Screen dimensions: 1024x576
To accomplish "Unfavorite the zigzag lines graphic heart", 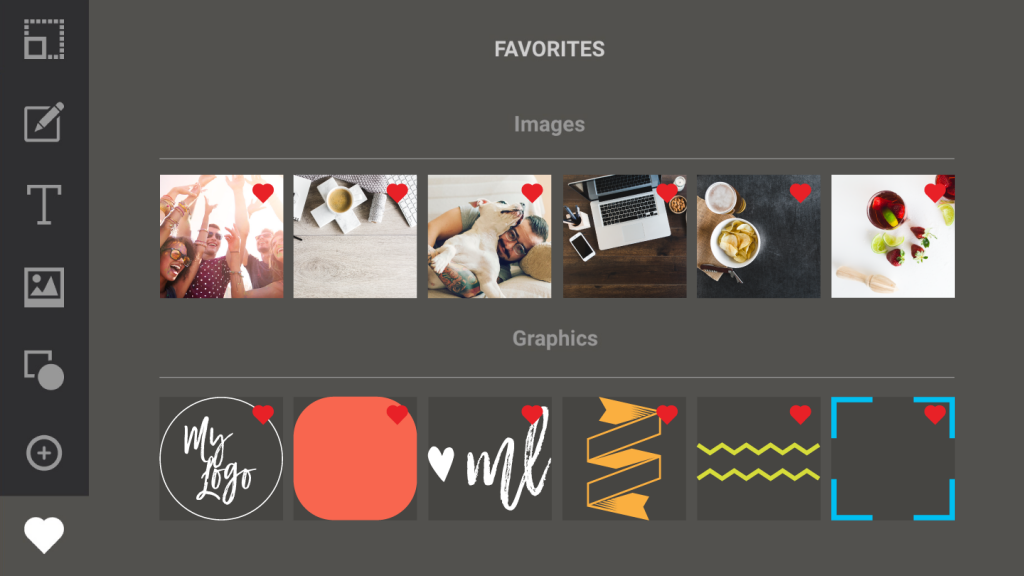I will (801, 414).
